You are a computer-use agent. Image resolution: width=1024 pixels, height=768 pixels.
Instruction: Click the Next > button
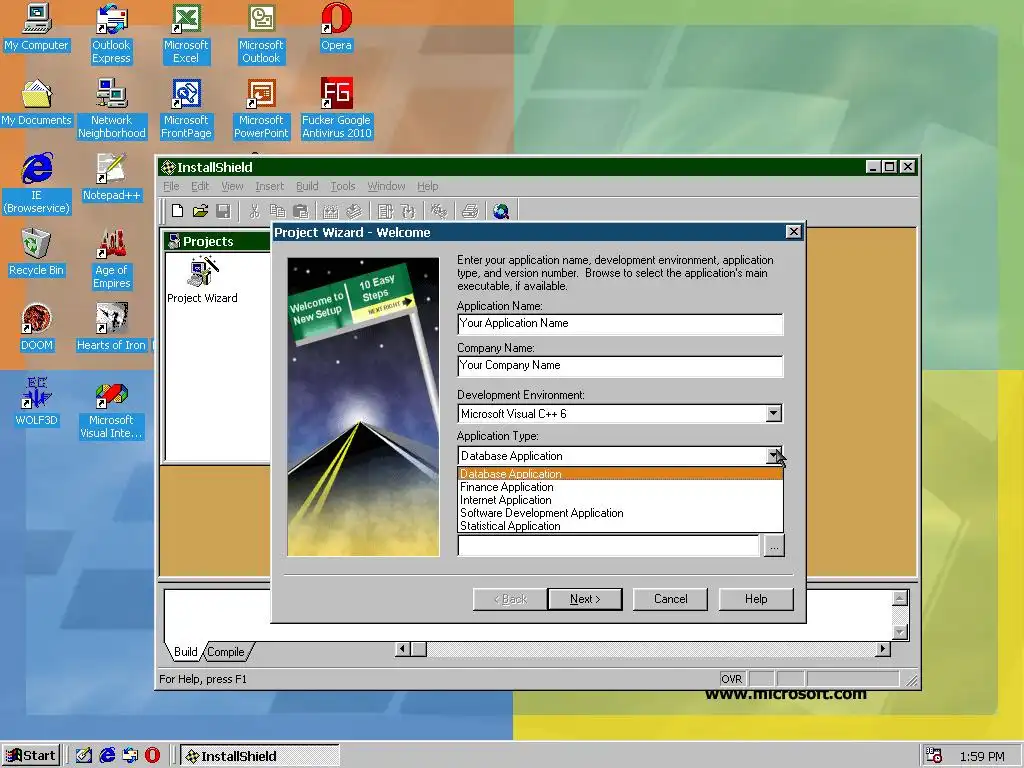click(x=584, y=599)
